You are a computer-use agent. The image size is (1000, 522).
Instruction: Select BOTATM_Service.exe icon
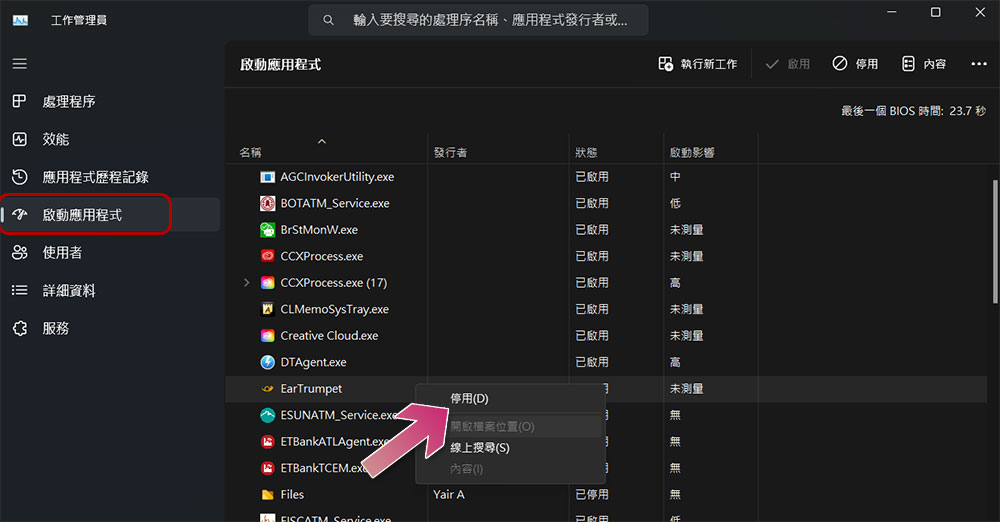268,204
